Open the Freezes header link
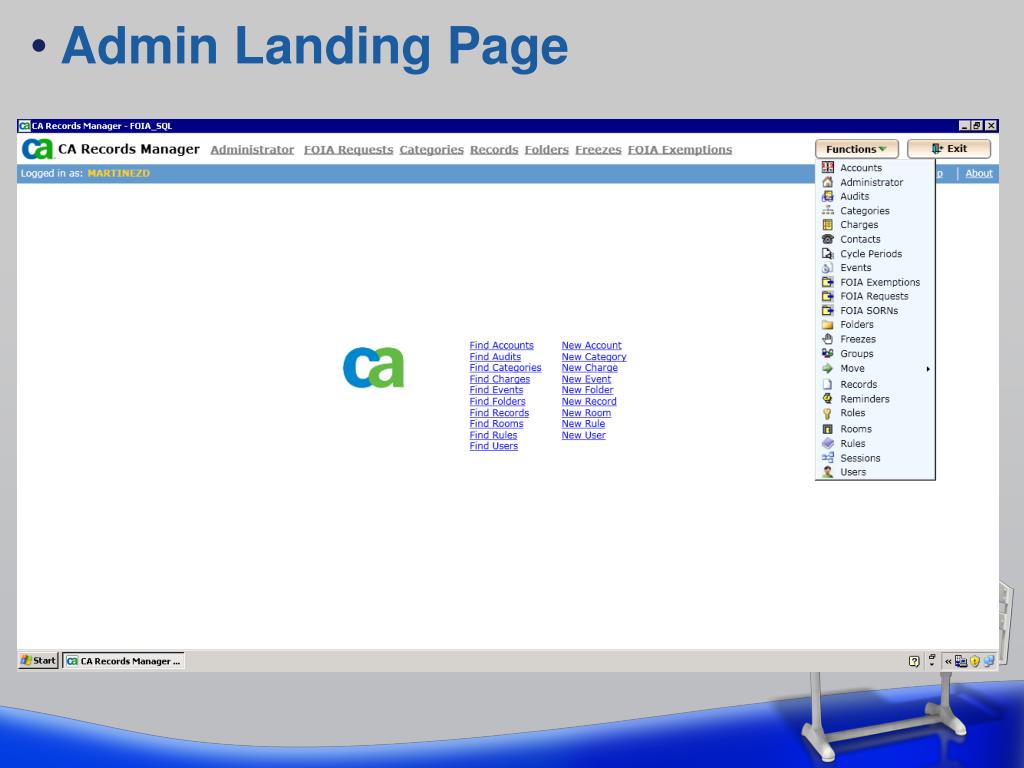The image size is (1024, 768). click(x=598, y=150)
